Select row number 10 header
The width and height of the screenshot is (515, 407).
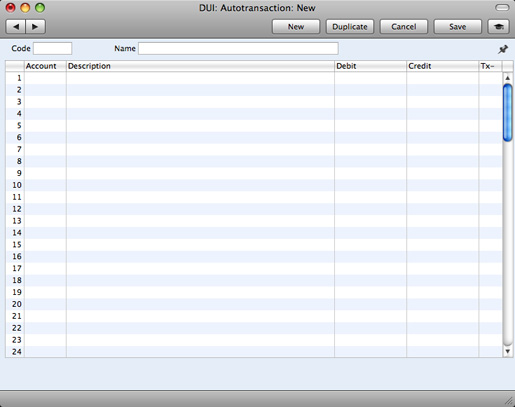[15, 185]
